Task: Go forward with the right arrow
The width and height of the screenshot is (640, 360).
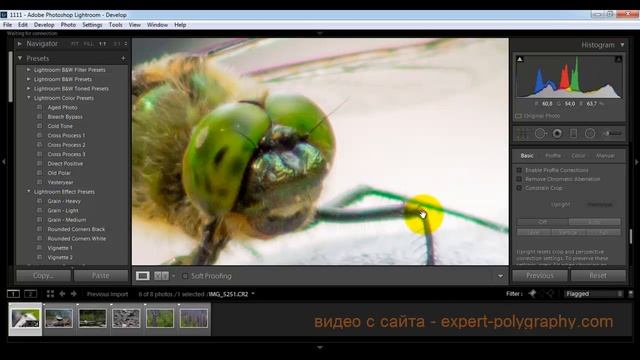Action: 73,294
